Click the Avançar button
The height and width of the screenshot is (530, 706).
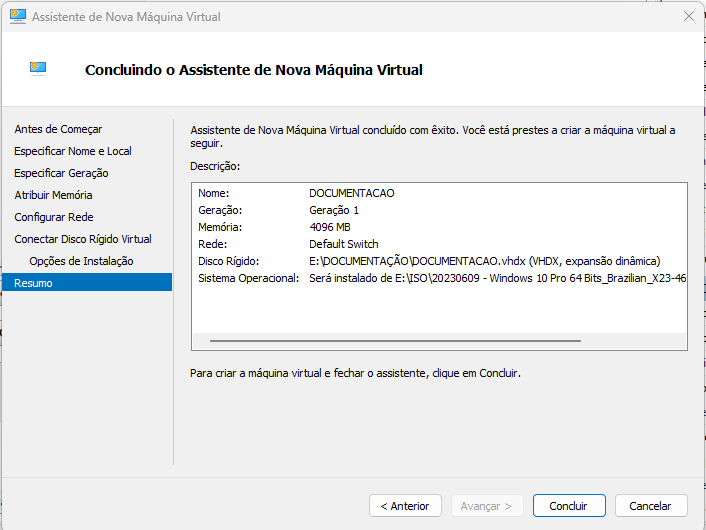coord(487,506)
